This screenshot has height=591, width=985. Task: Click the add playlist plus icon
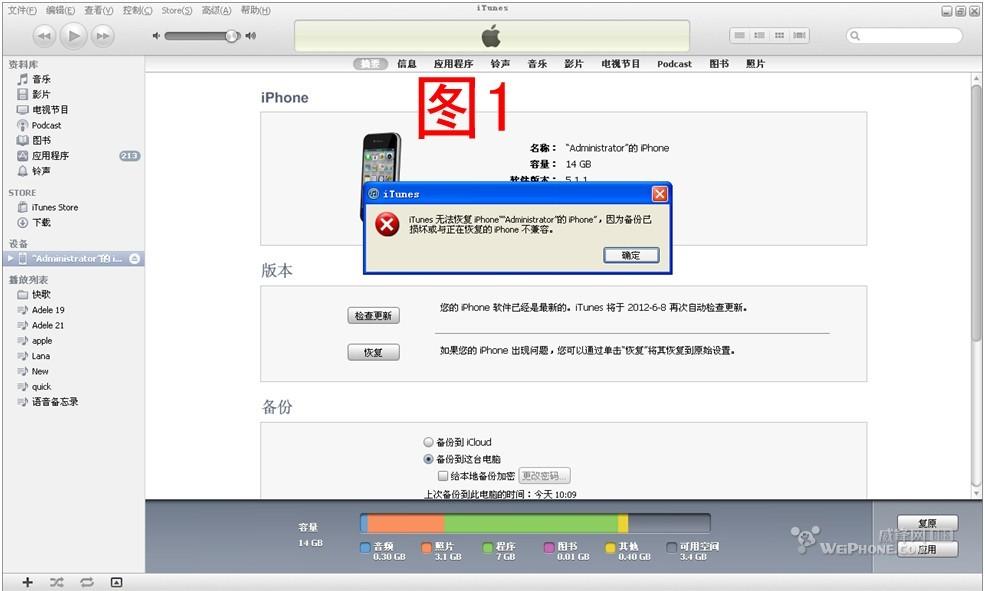pyautogui.click(x=28, y=582)
